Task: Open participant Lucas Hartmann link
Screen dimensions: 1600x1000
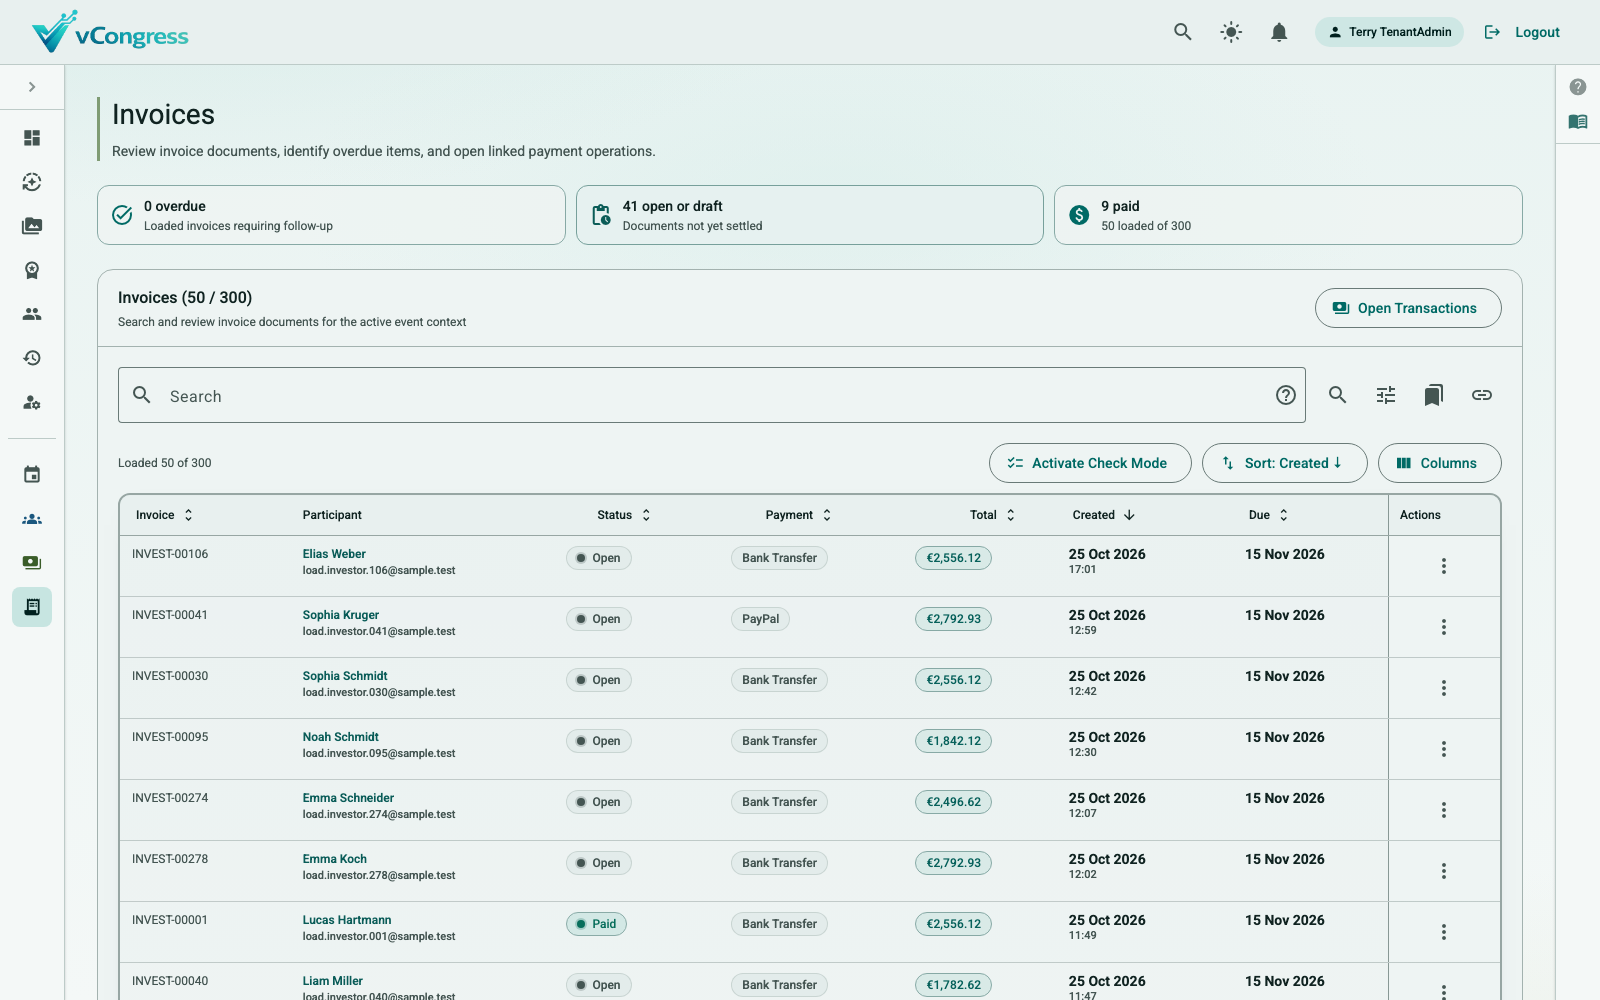Action: point(347,920)
